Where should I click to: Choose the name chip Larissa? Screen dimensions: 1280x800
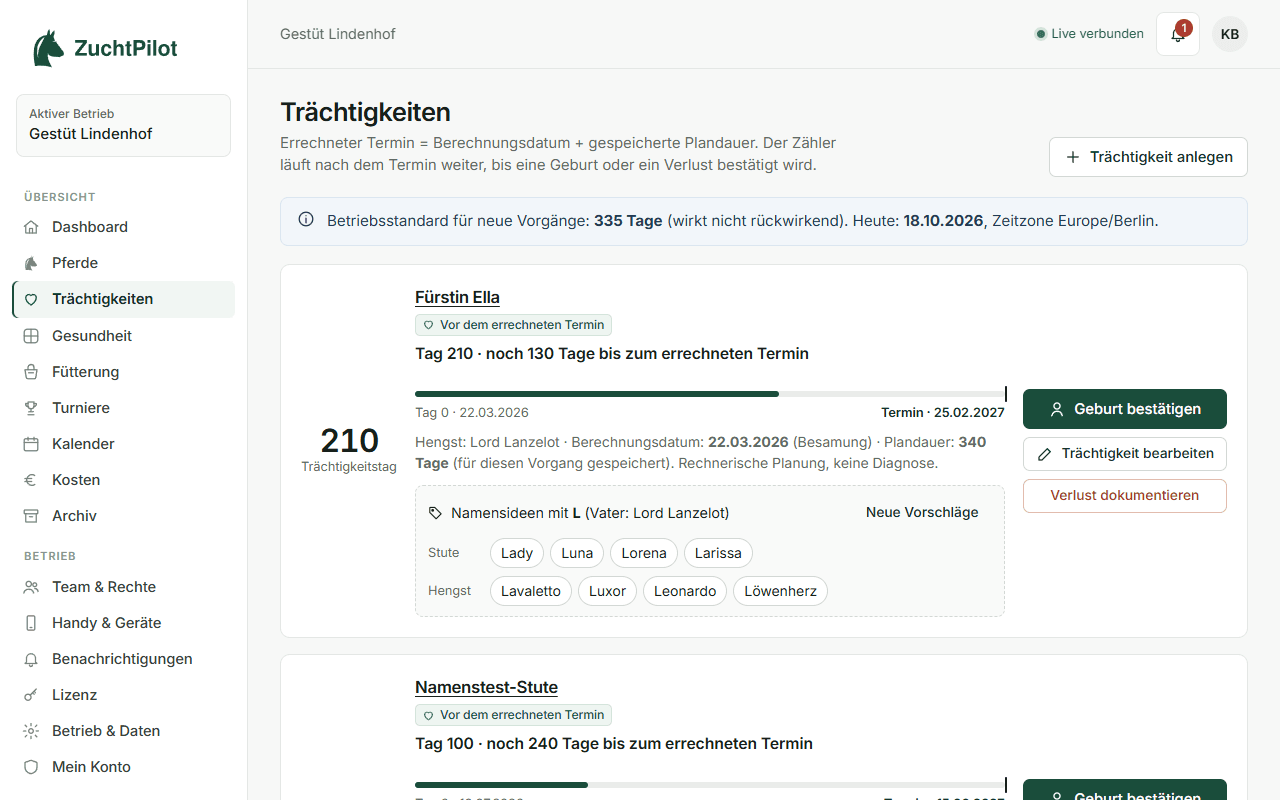(x=718, y=553)
